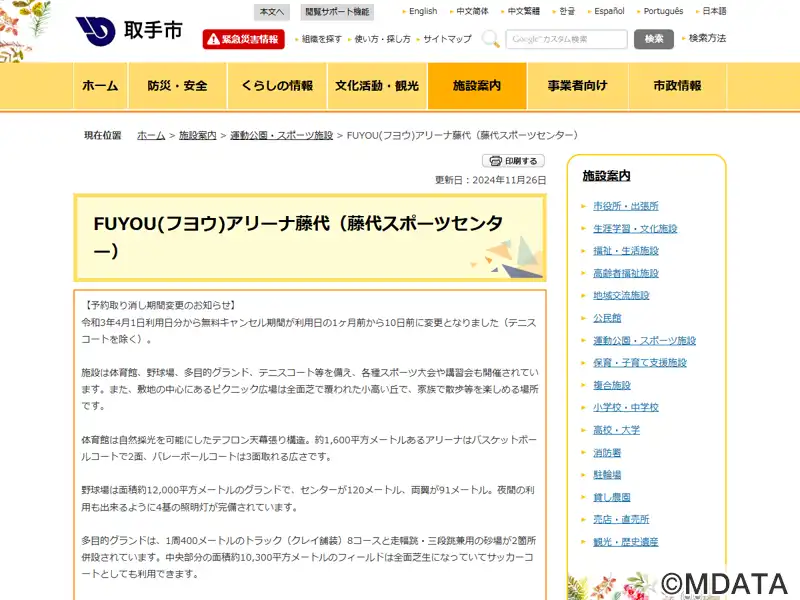The image size is (800, 600).
Task: Select 文化活動・観光 navigation tab
Action: point(377,86)
